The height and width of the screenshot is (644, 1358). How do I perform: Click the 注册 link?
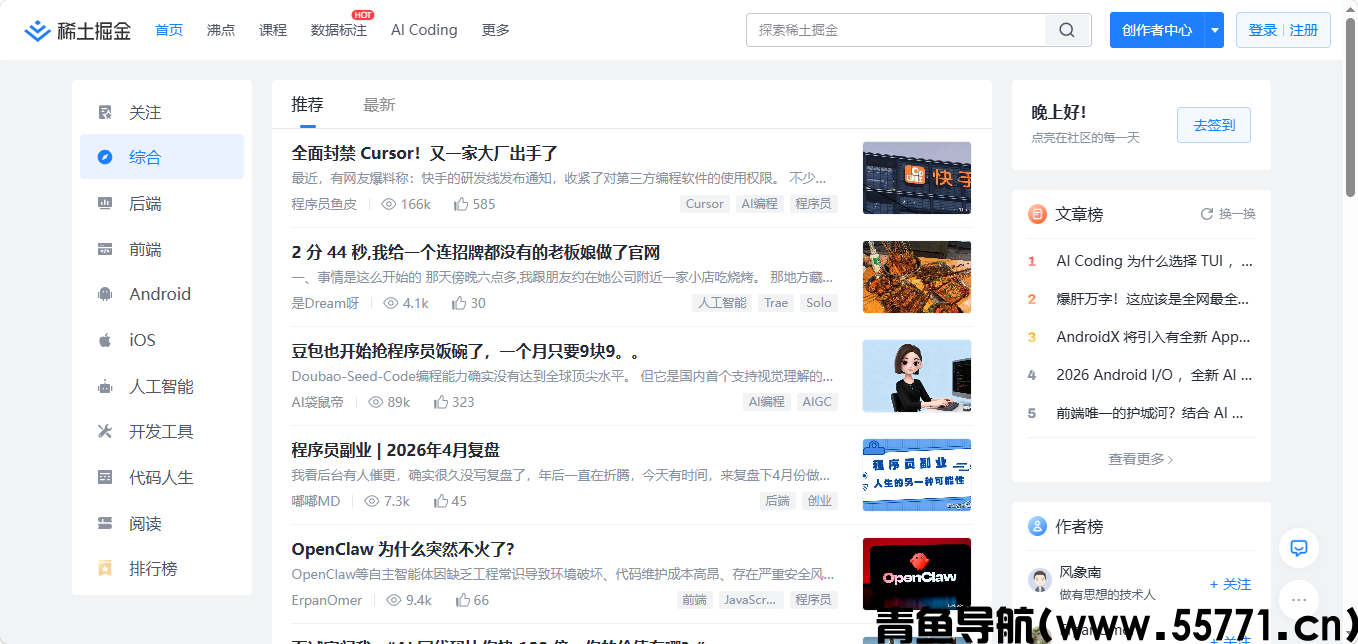(1304, 30)
